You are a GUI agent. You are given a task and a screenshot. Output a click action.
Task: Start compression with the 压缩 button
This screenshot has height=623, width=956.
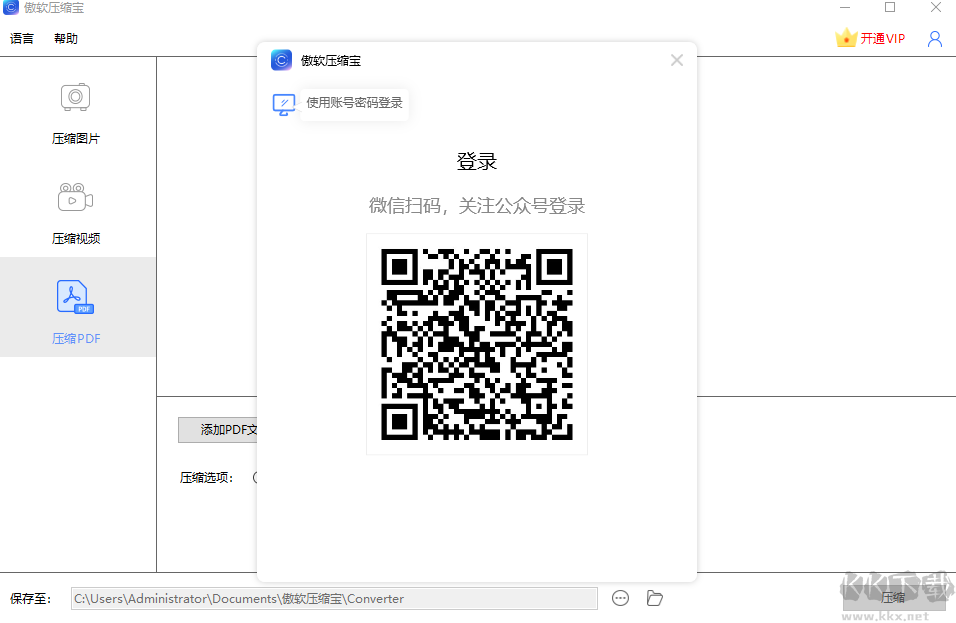[x=894, y=597]
